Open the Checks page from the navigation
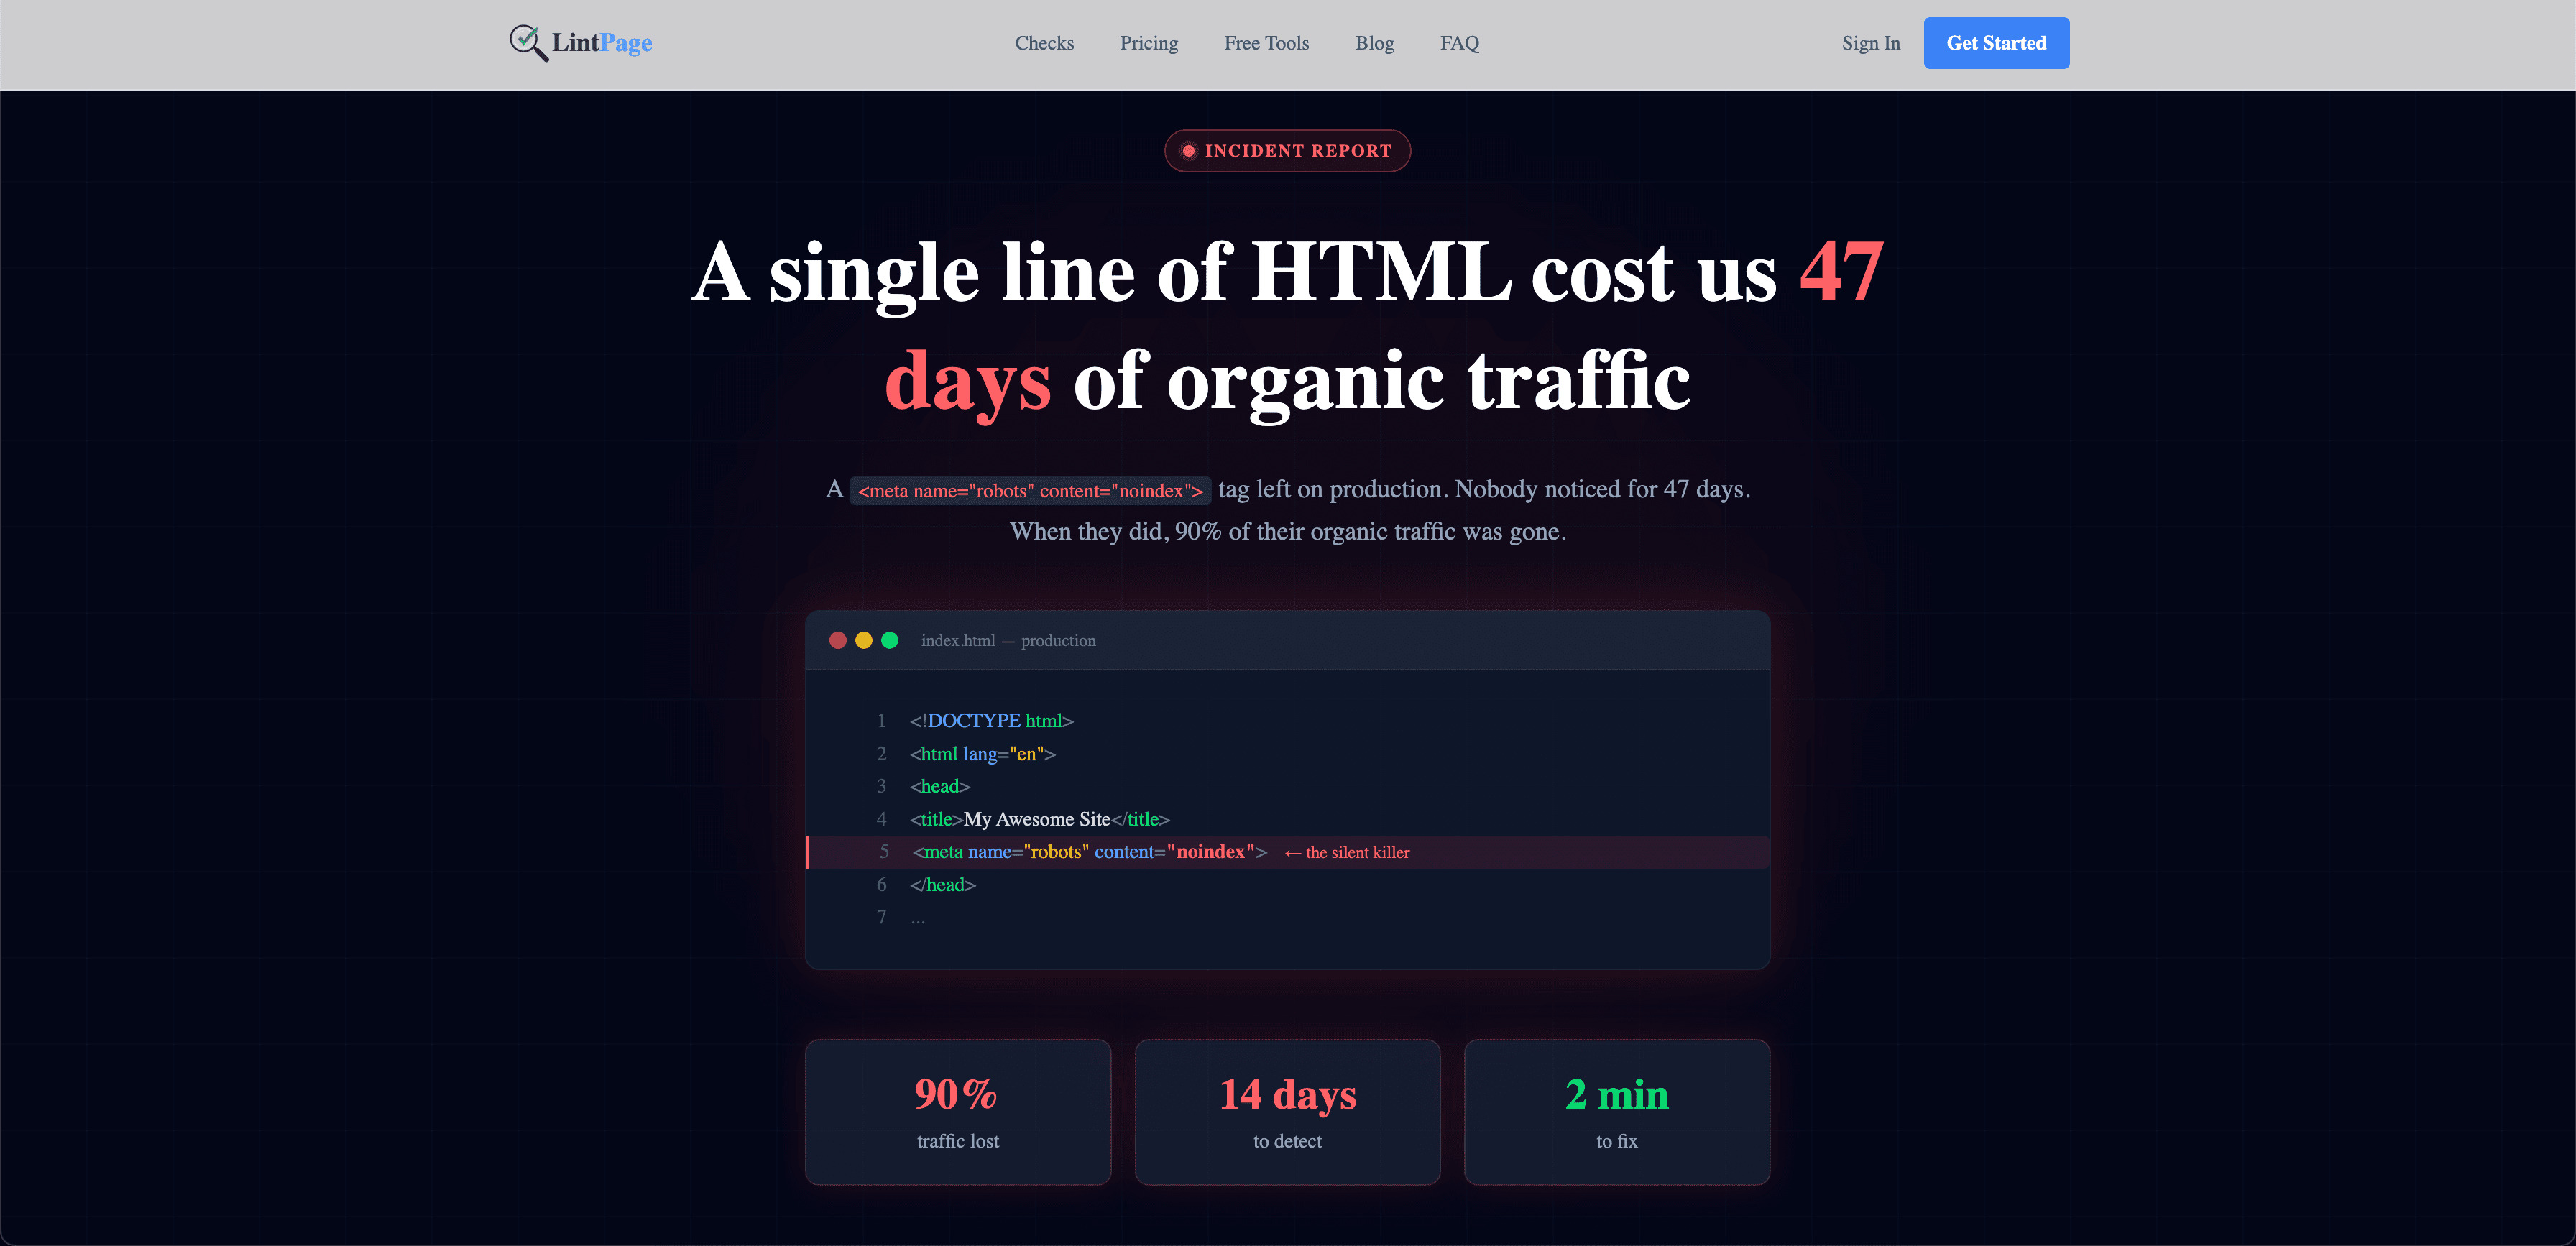The image size is (2576, 1246). tap(1044, 43)
